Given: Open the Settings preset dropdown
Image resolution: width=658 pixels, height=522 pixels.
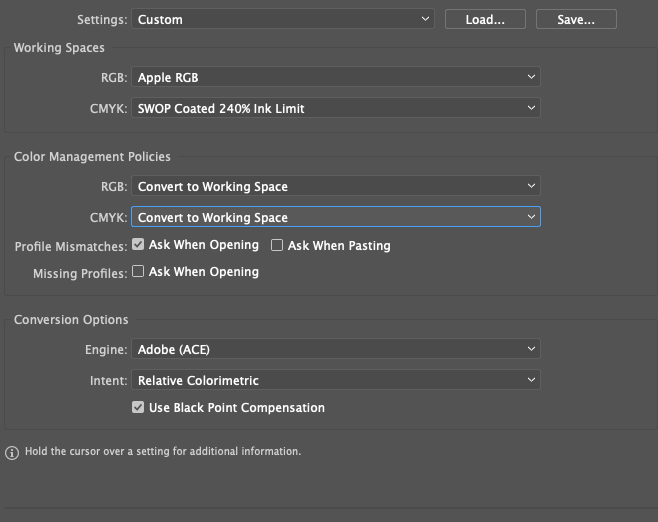Looking at the screenshot, I should coord(282,19).
